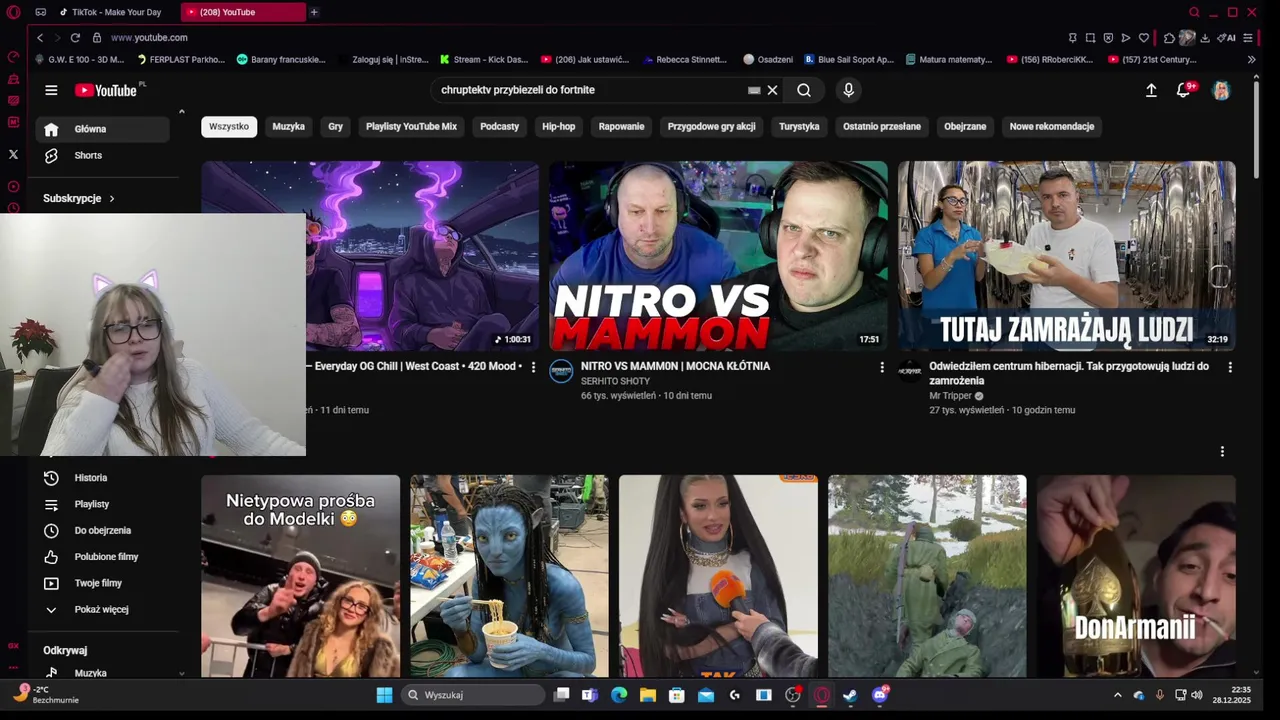Open the Mr Tripper channel link
1280x720 pixels.
coord(950,396)
